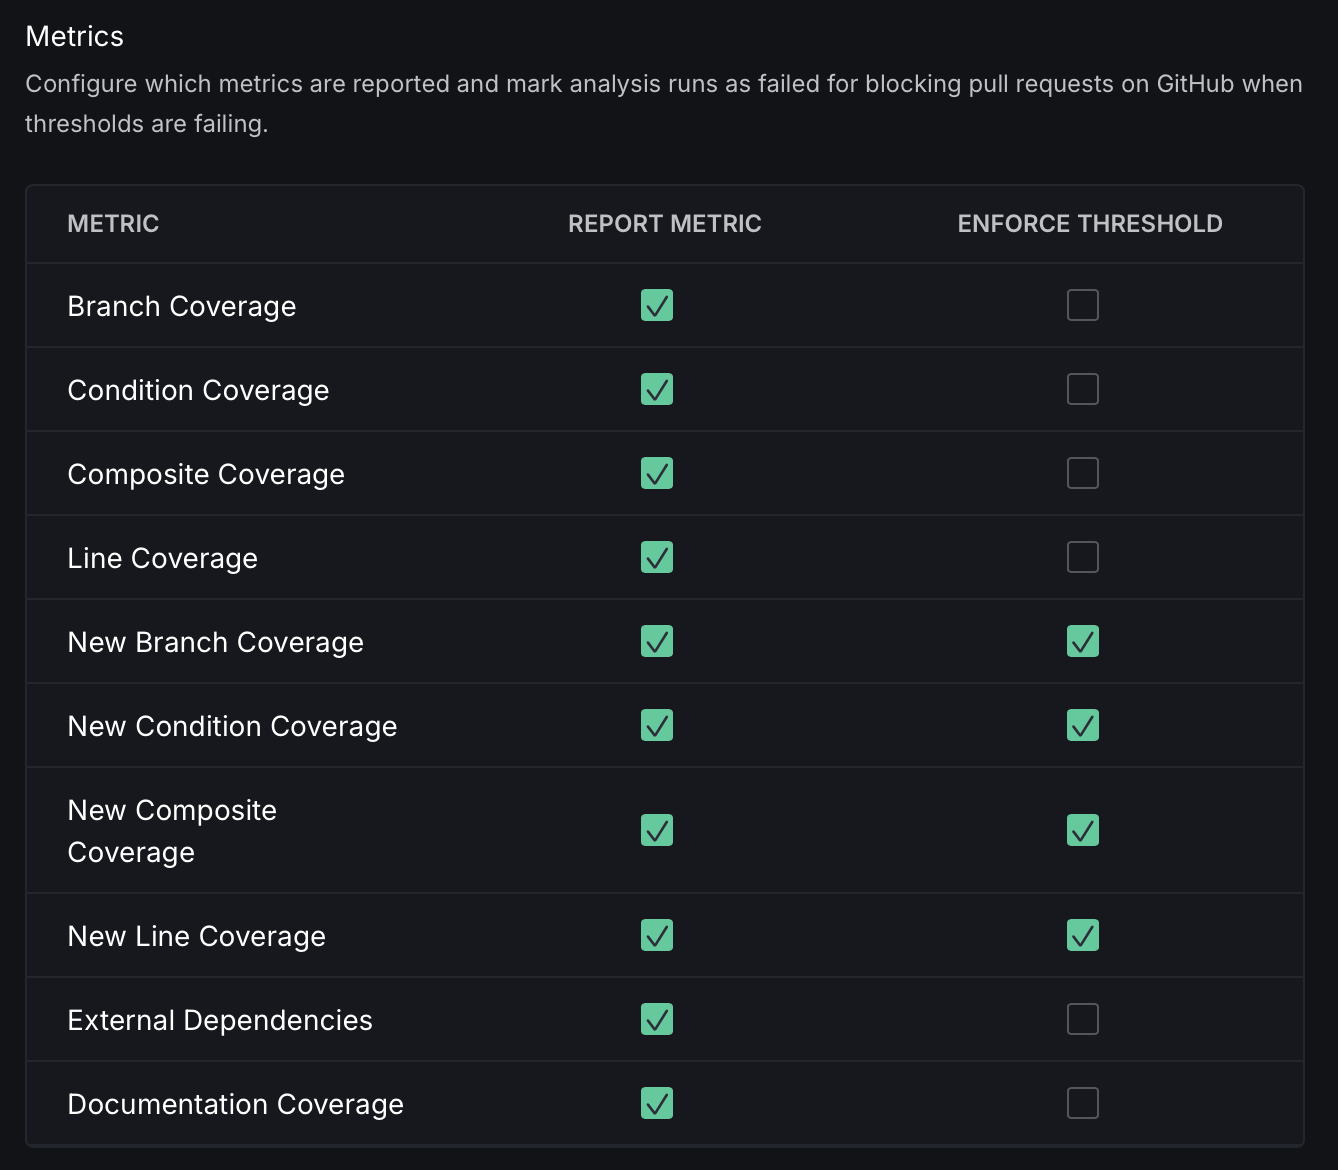The width and height of the screenshot is (1338, 1170).
Task: Uncheck Report Metric for Condition Coverage
Action: [x=657, y=389]
